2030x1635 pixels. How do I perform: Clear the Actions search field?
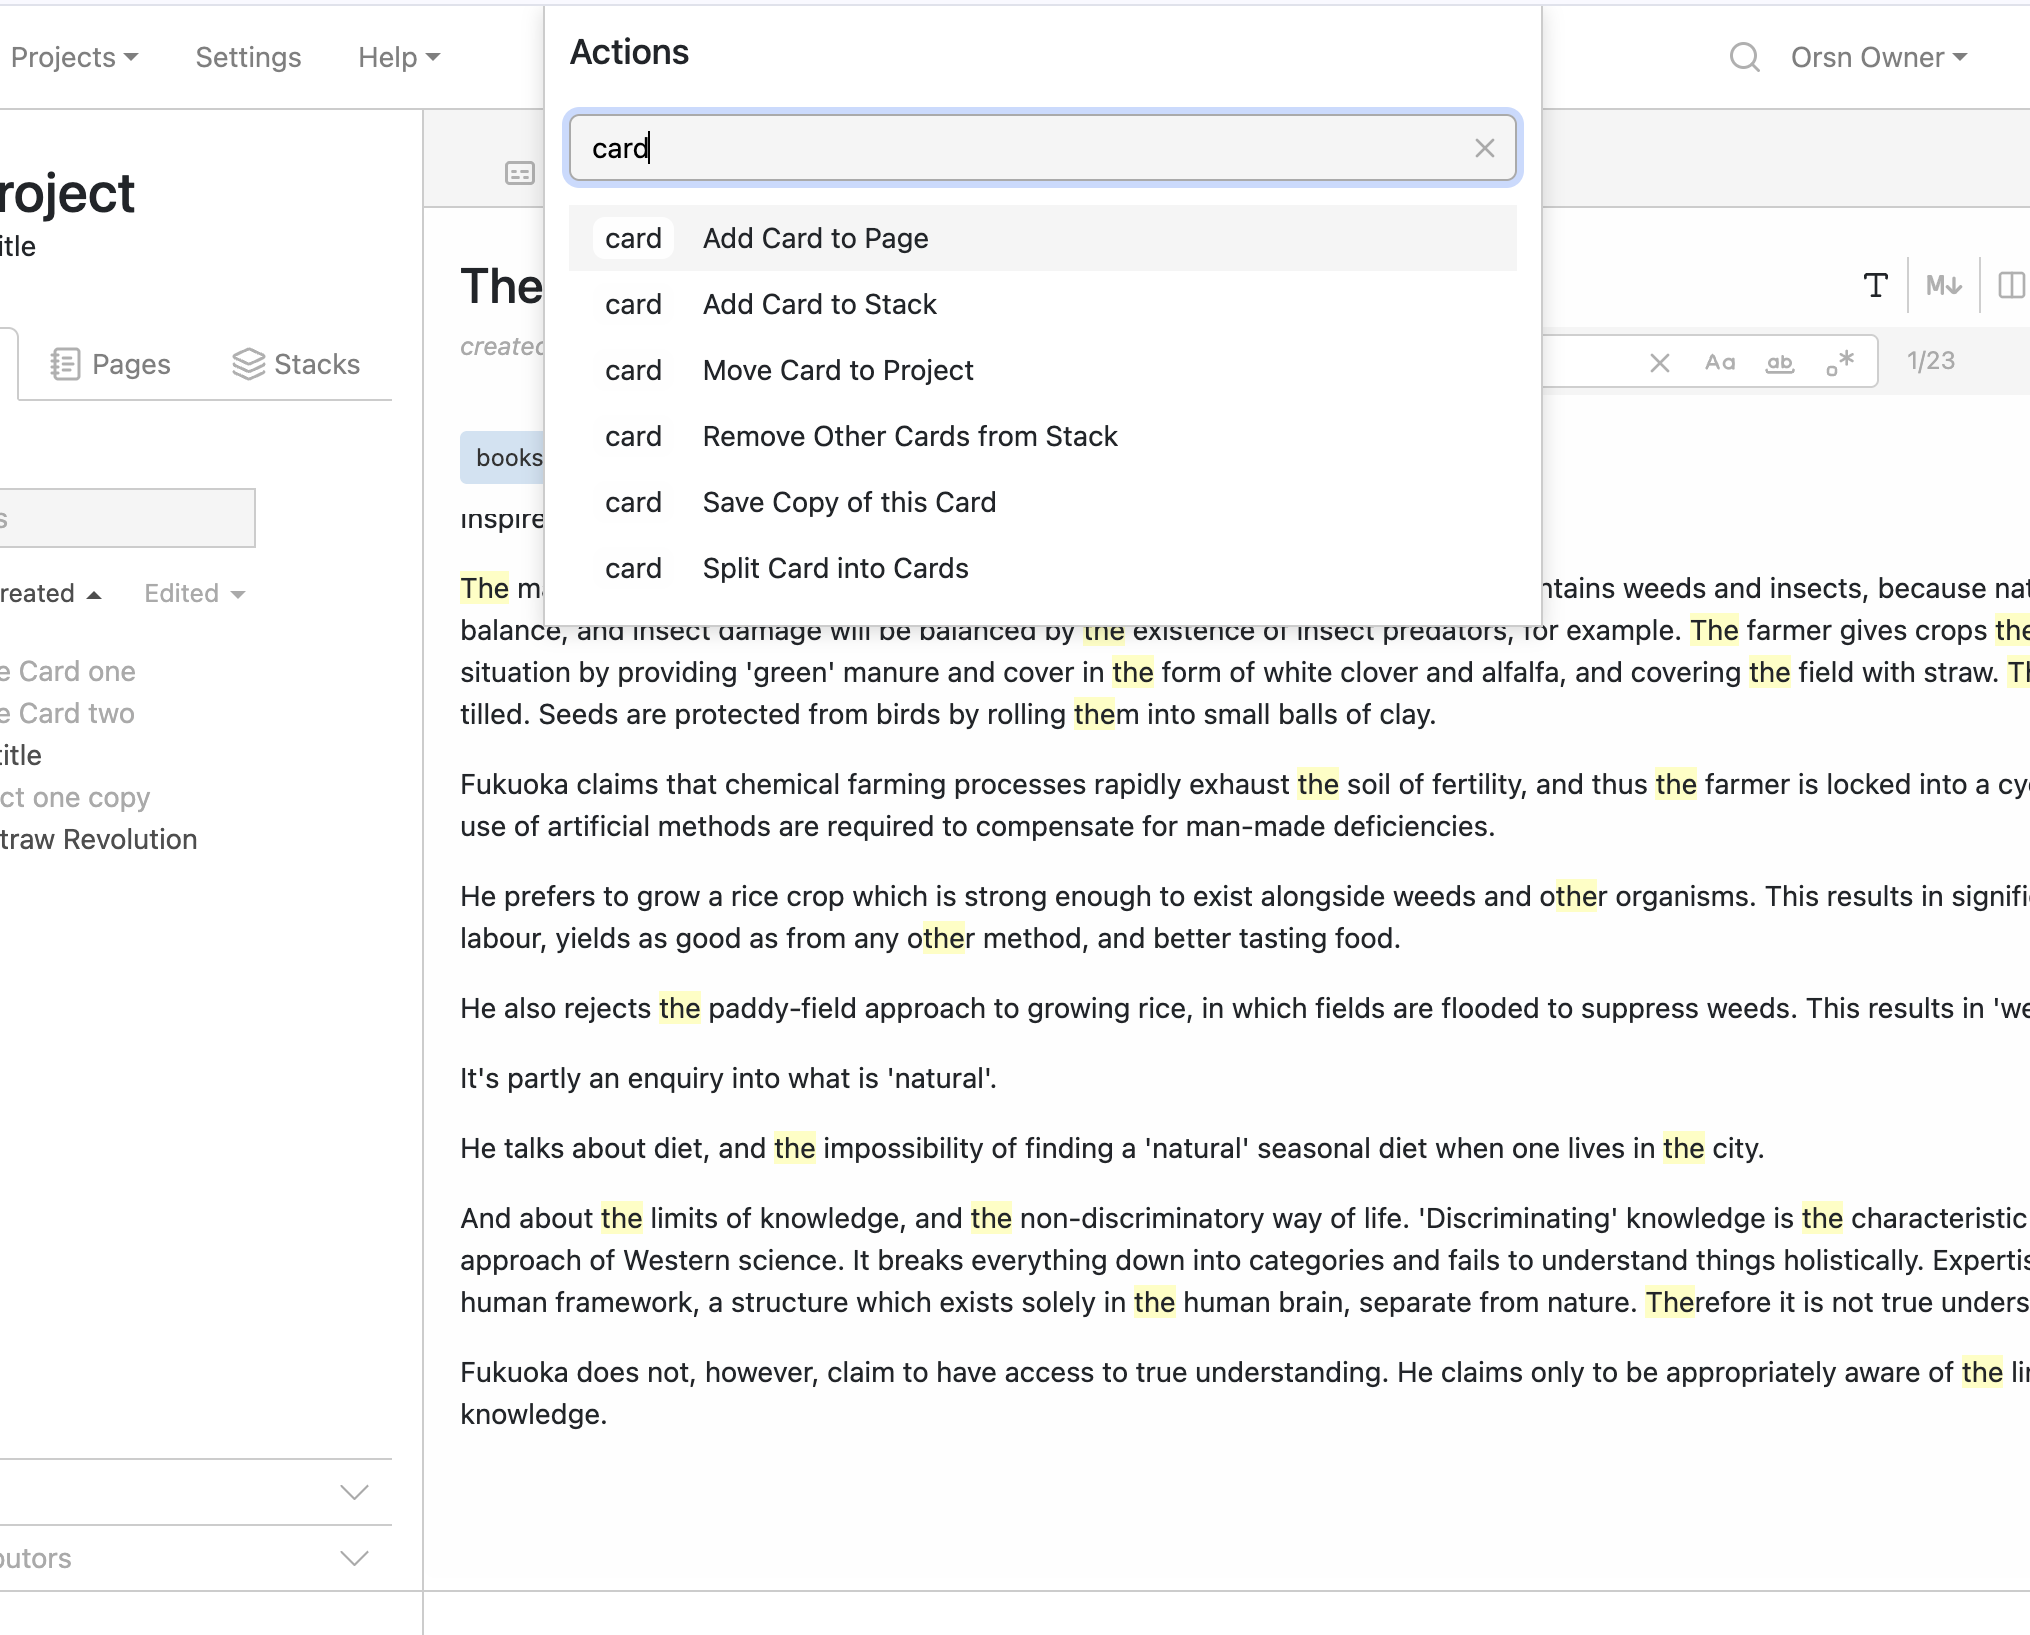coord(1484,149)
